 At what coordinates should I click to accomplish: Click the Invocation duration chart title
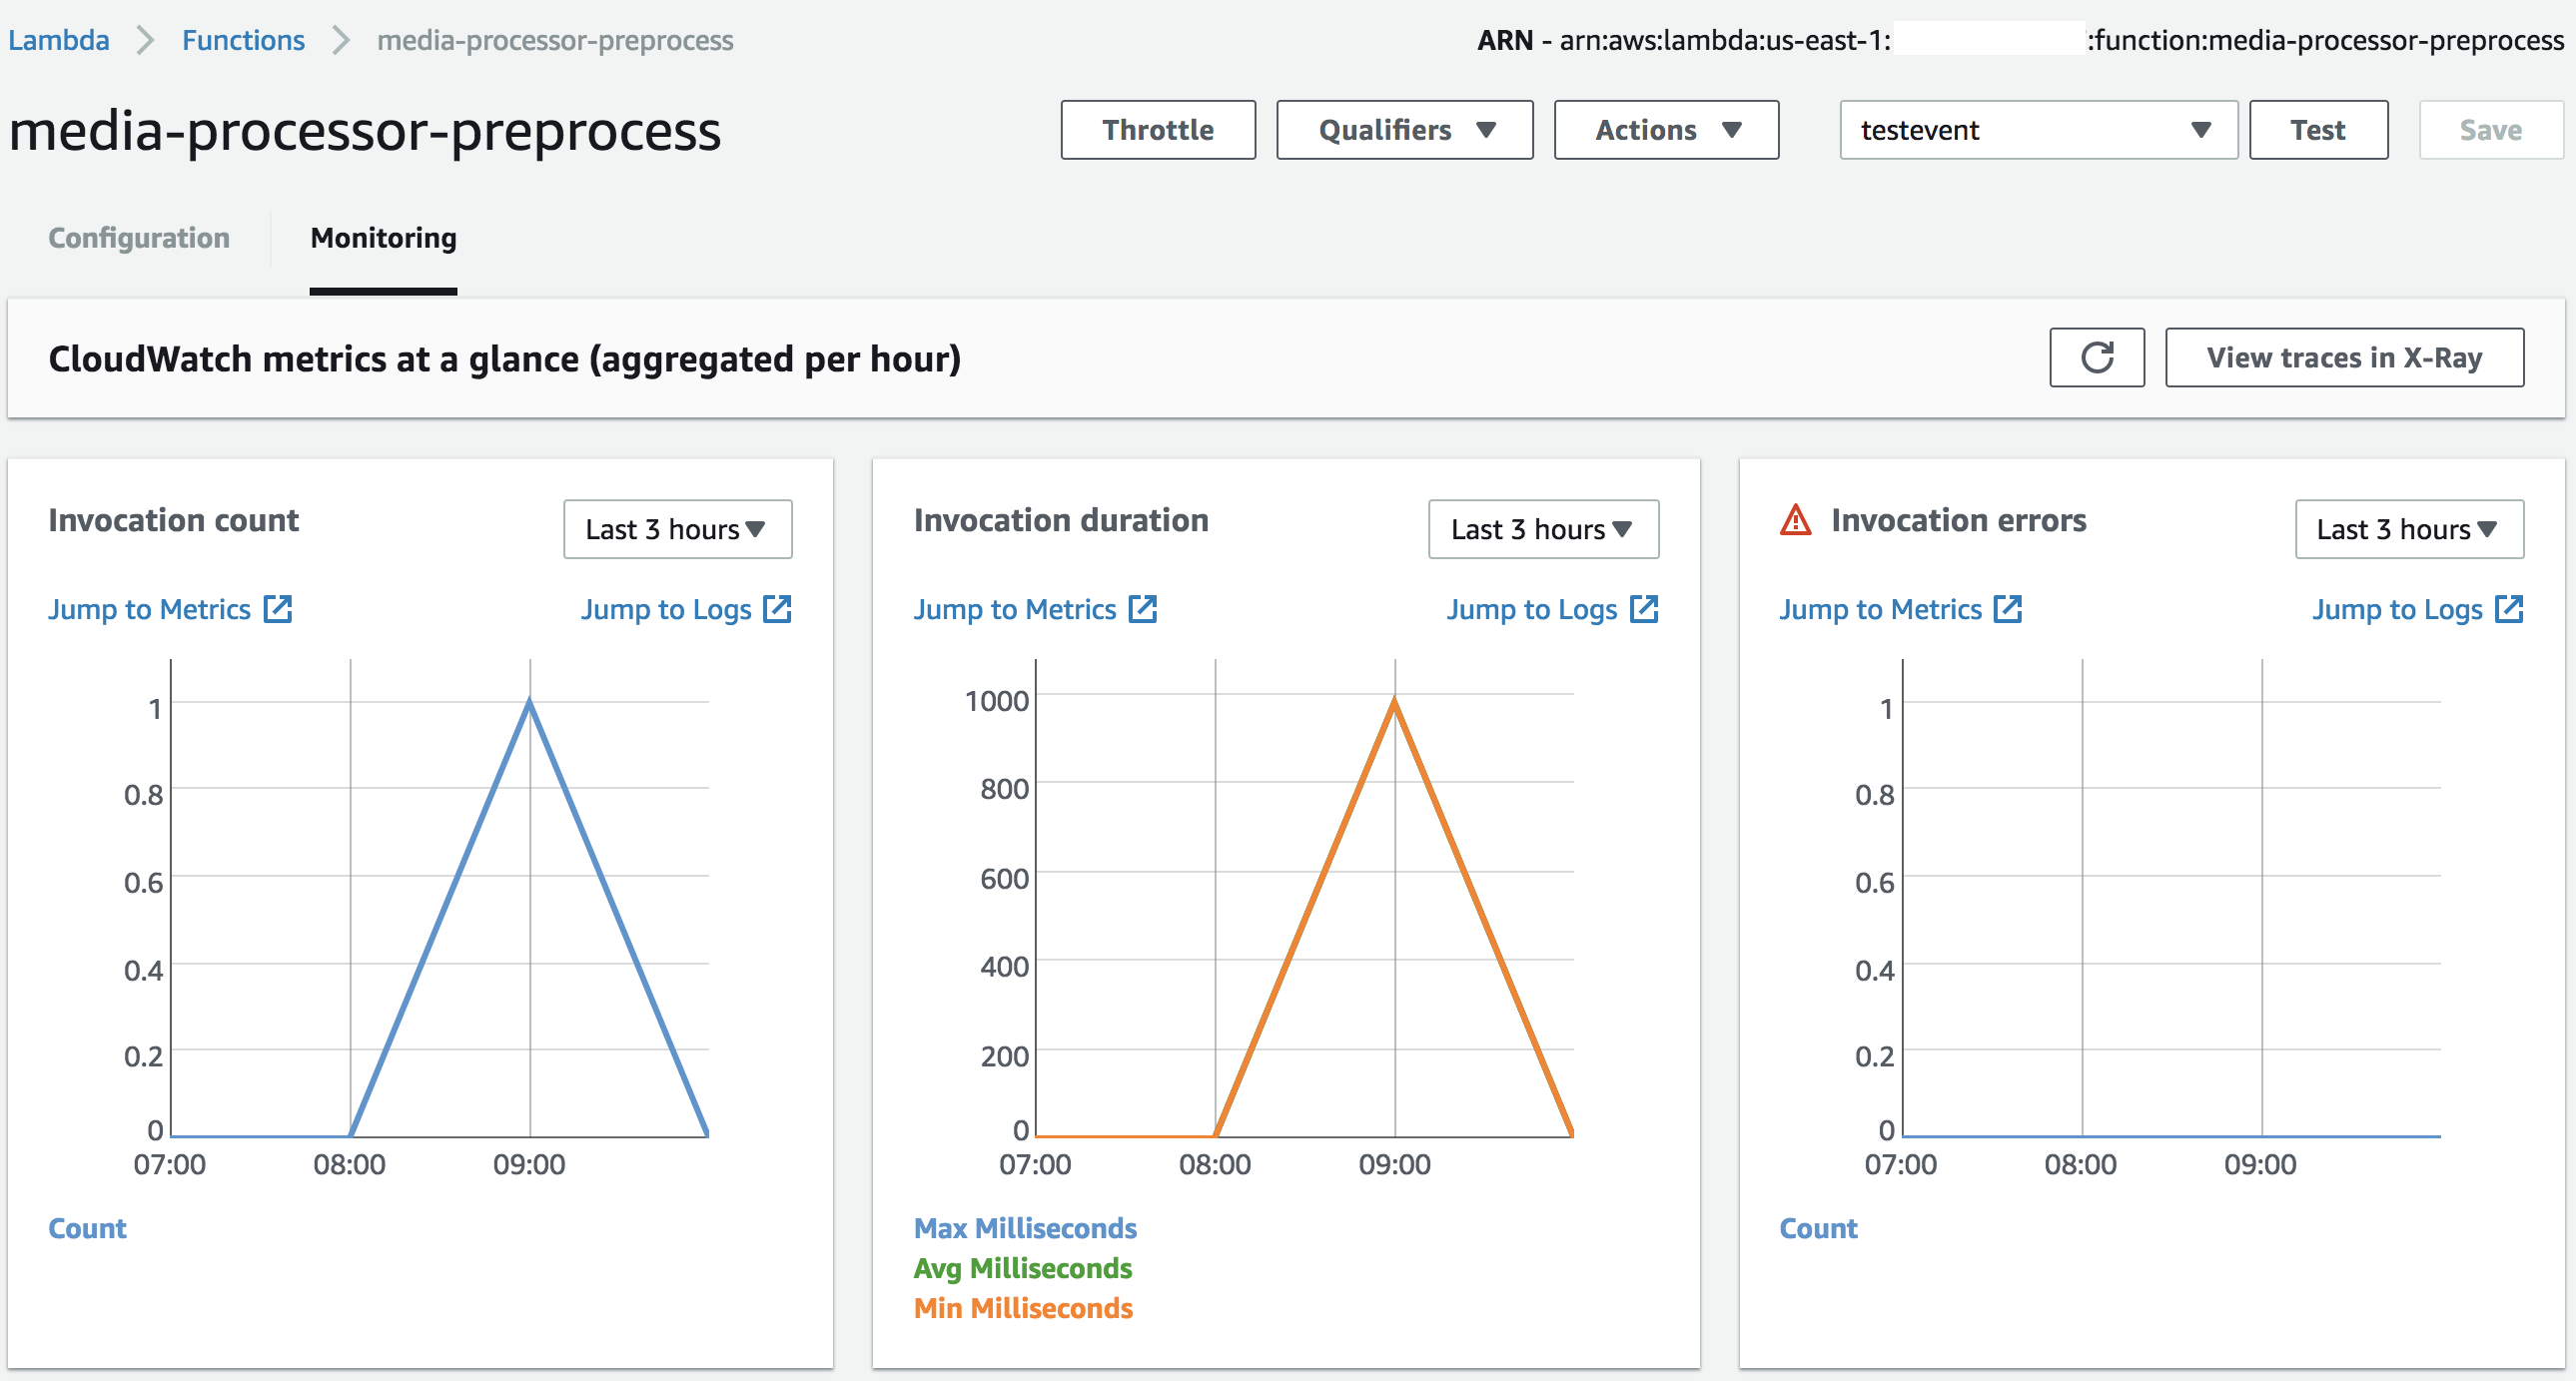coord(1061,520)
